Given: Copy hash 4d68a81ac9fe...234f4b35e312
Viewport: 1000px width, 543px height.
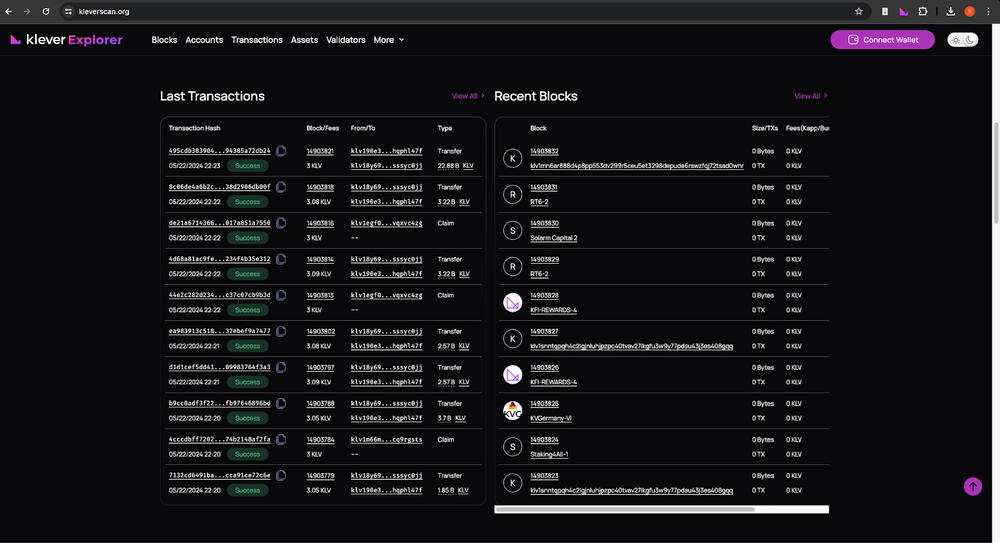Looking at the screenshot, I should pos(281,259).
